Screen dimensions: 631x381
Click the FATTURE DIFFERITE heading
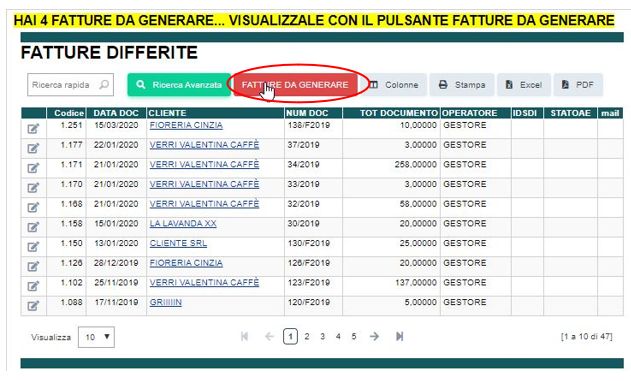[109, 53]
